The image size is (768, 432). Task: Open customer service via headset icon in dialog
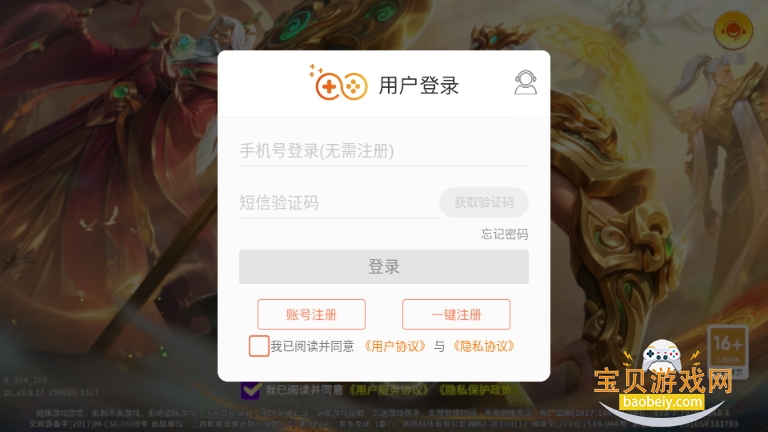click(x=526, y=82)
